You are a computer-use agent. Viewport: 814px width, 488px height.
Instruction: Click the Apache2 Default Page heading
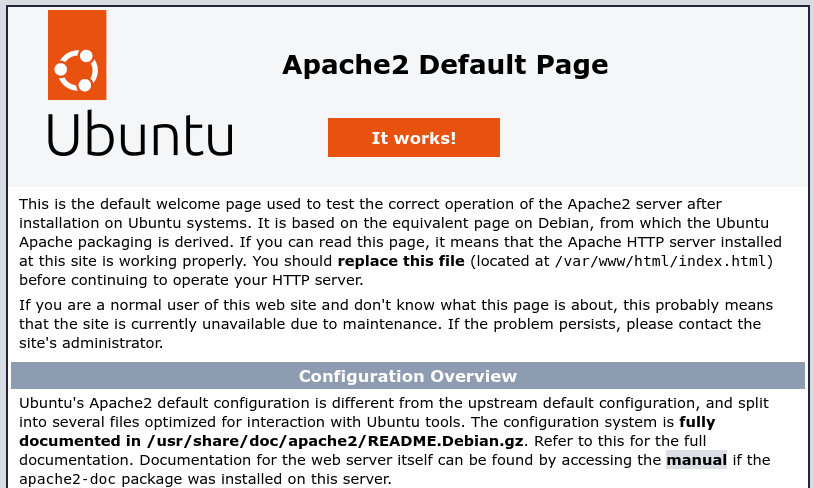click(445, 65)
